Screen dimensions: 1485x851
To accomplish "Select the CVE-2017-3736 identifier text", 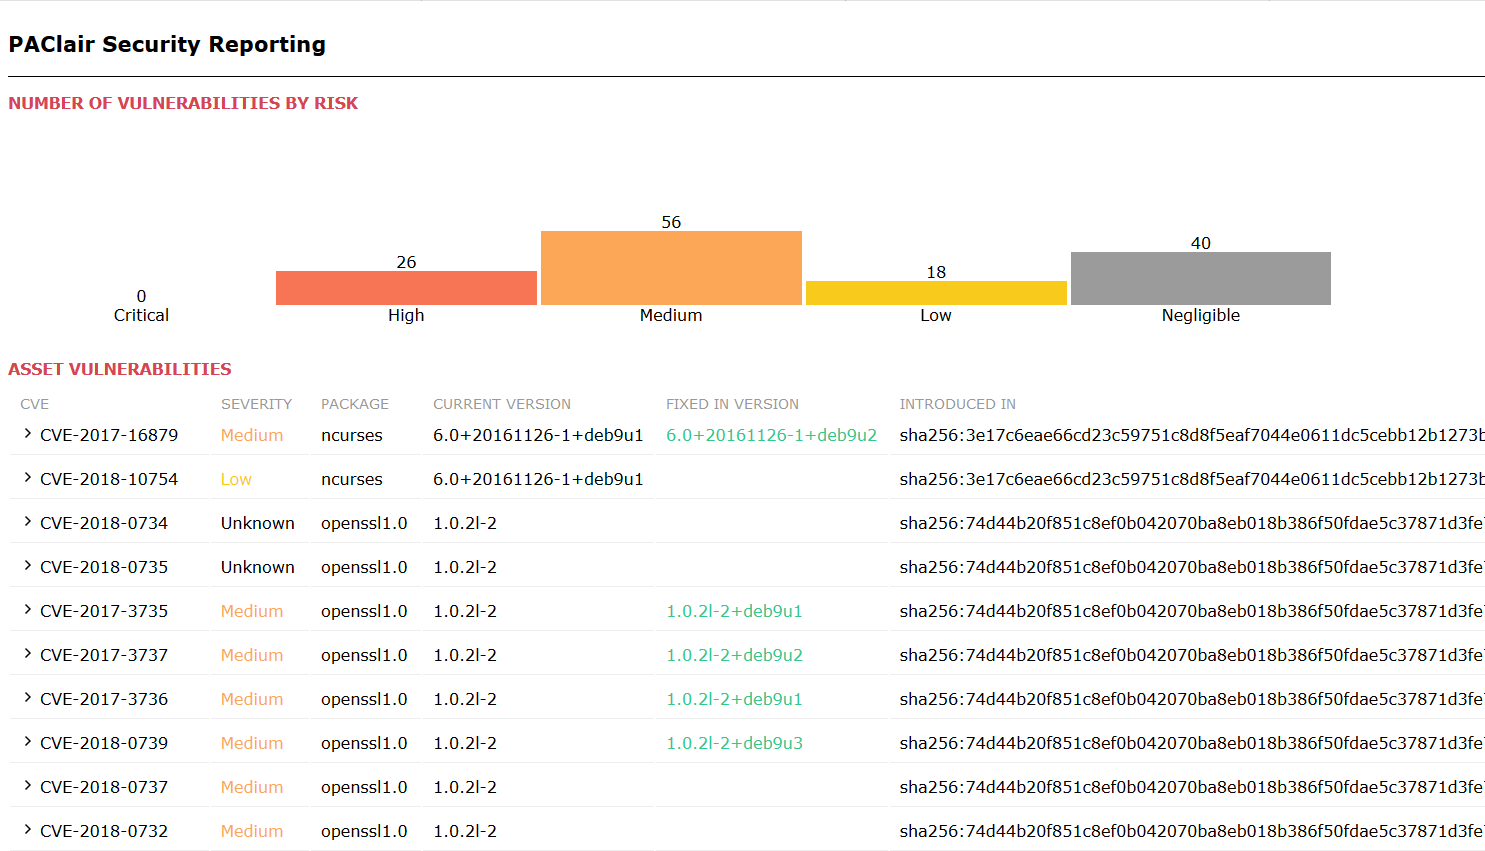I will coord(104,699).
